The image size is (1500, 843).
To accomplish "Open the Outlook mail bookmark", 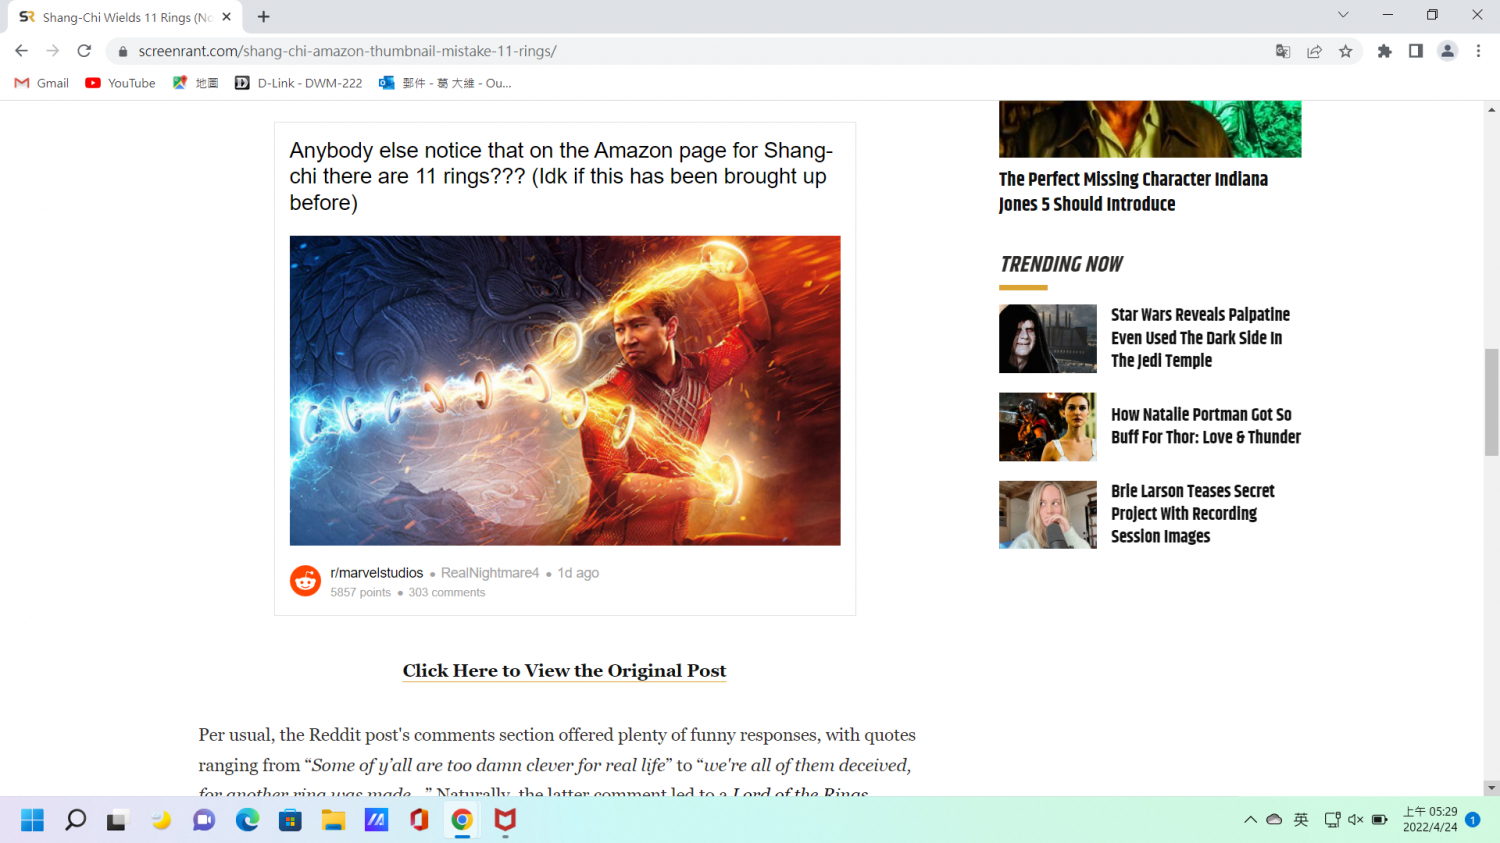I will (x=445, y=83).
